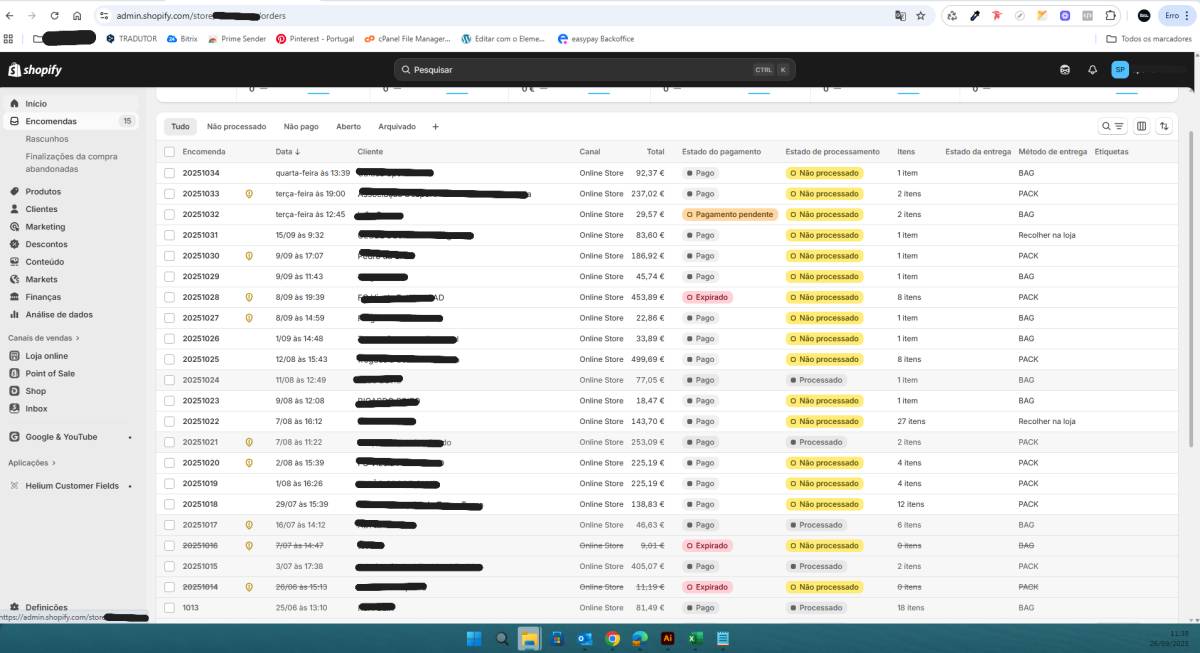Open Markets in the sidebar

pyautogui.click(x=42, y=279)
